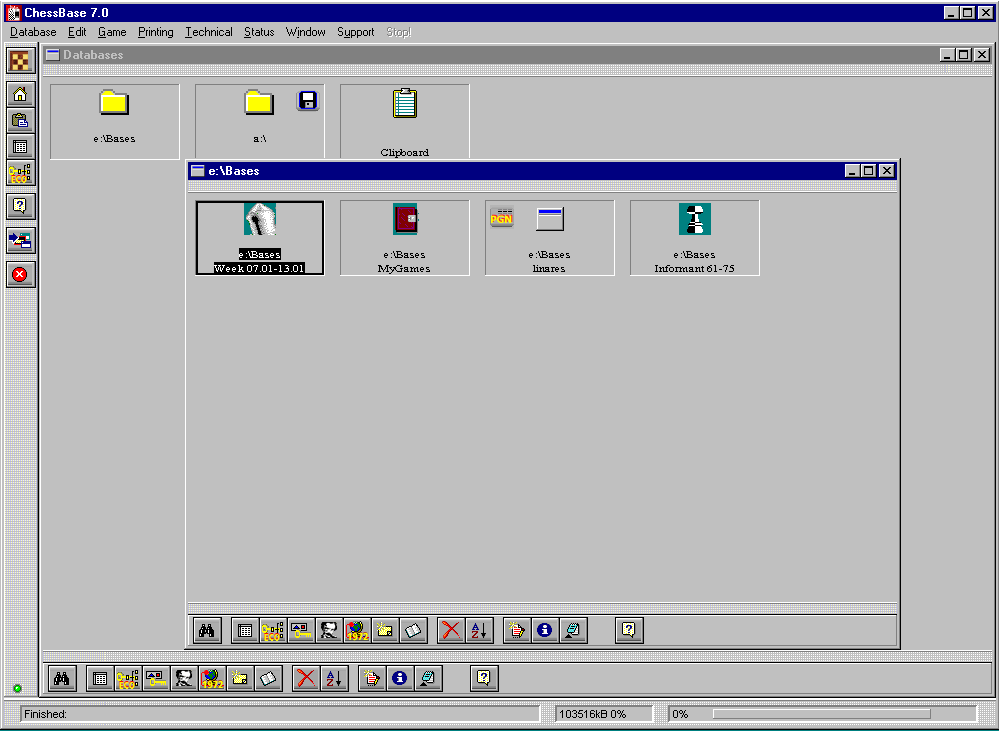Click the notepad icon in the e:\Bases toolbar
Viewport: 999px width, 731px height.
[573, 630]
